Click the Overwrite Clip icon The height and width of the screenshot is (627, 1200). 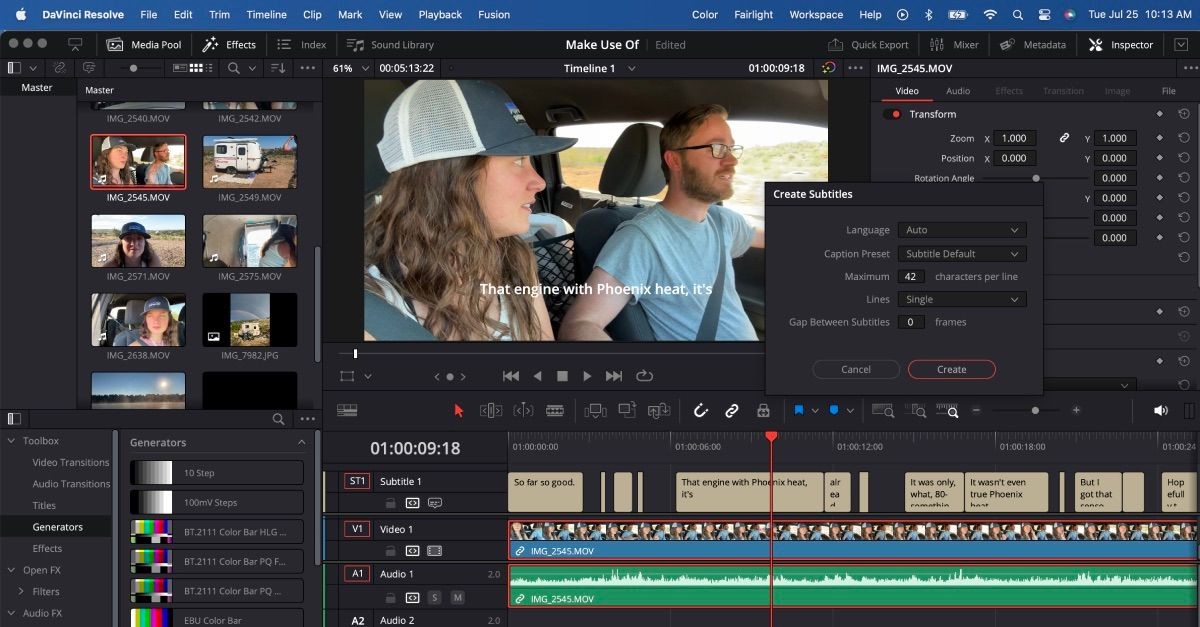pos(627,410)
